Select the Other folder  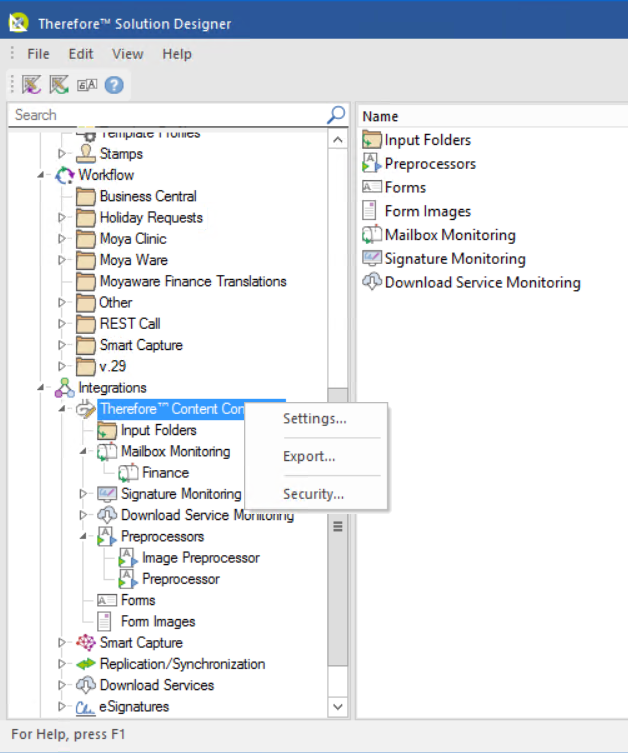[x=115, y=303]
